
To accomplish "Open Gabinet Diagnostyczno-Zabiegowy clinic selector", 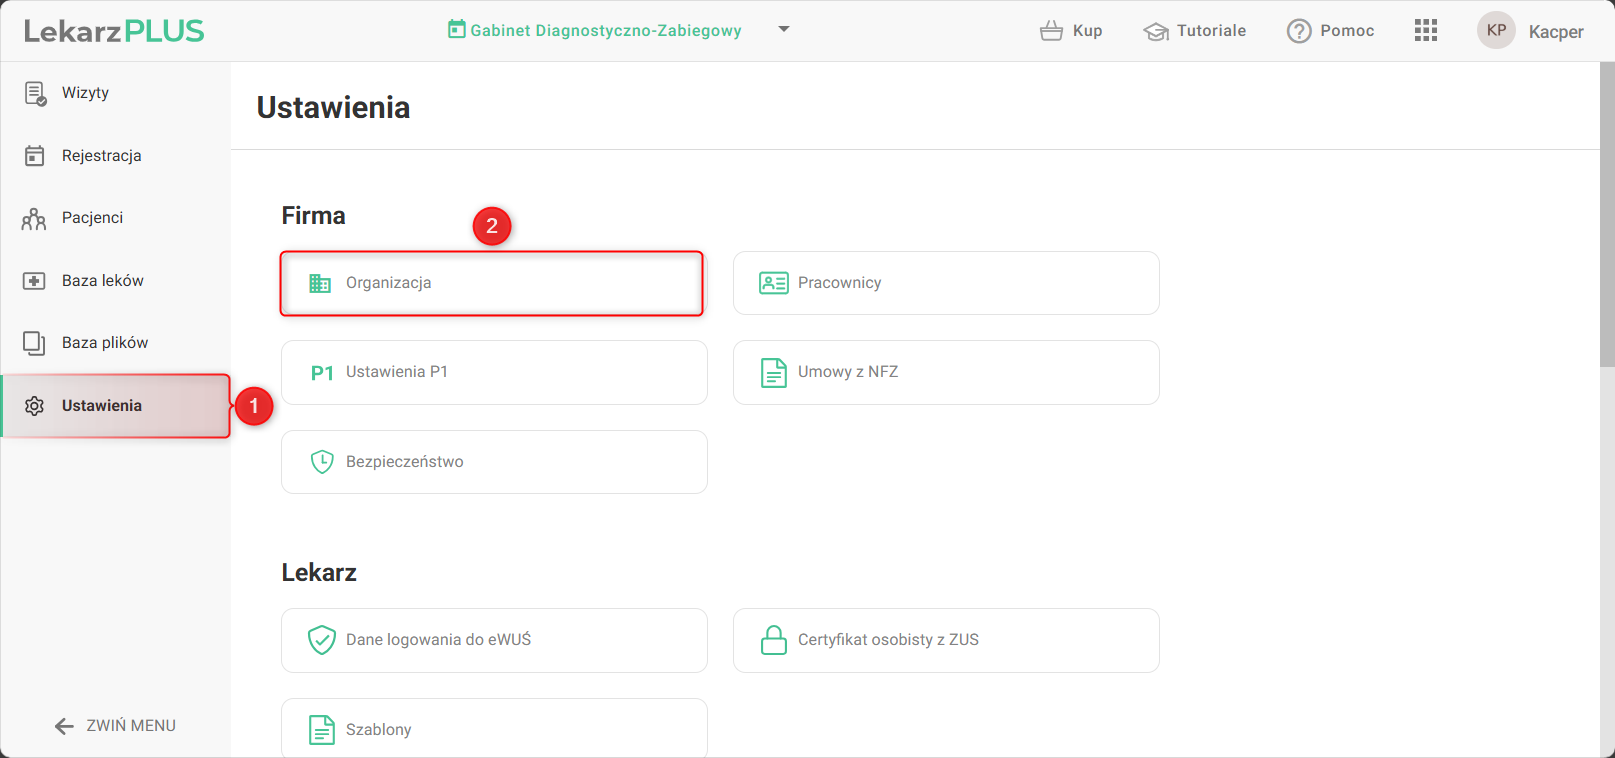I will click(595, 31).
